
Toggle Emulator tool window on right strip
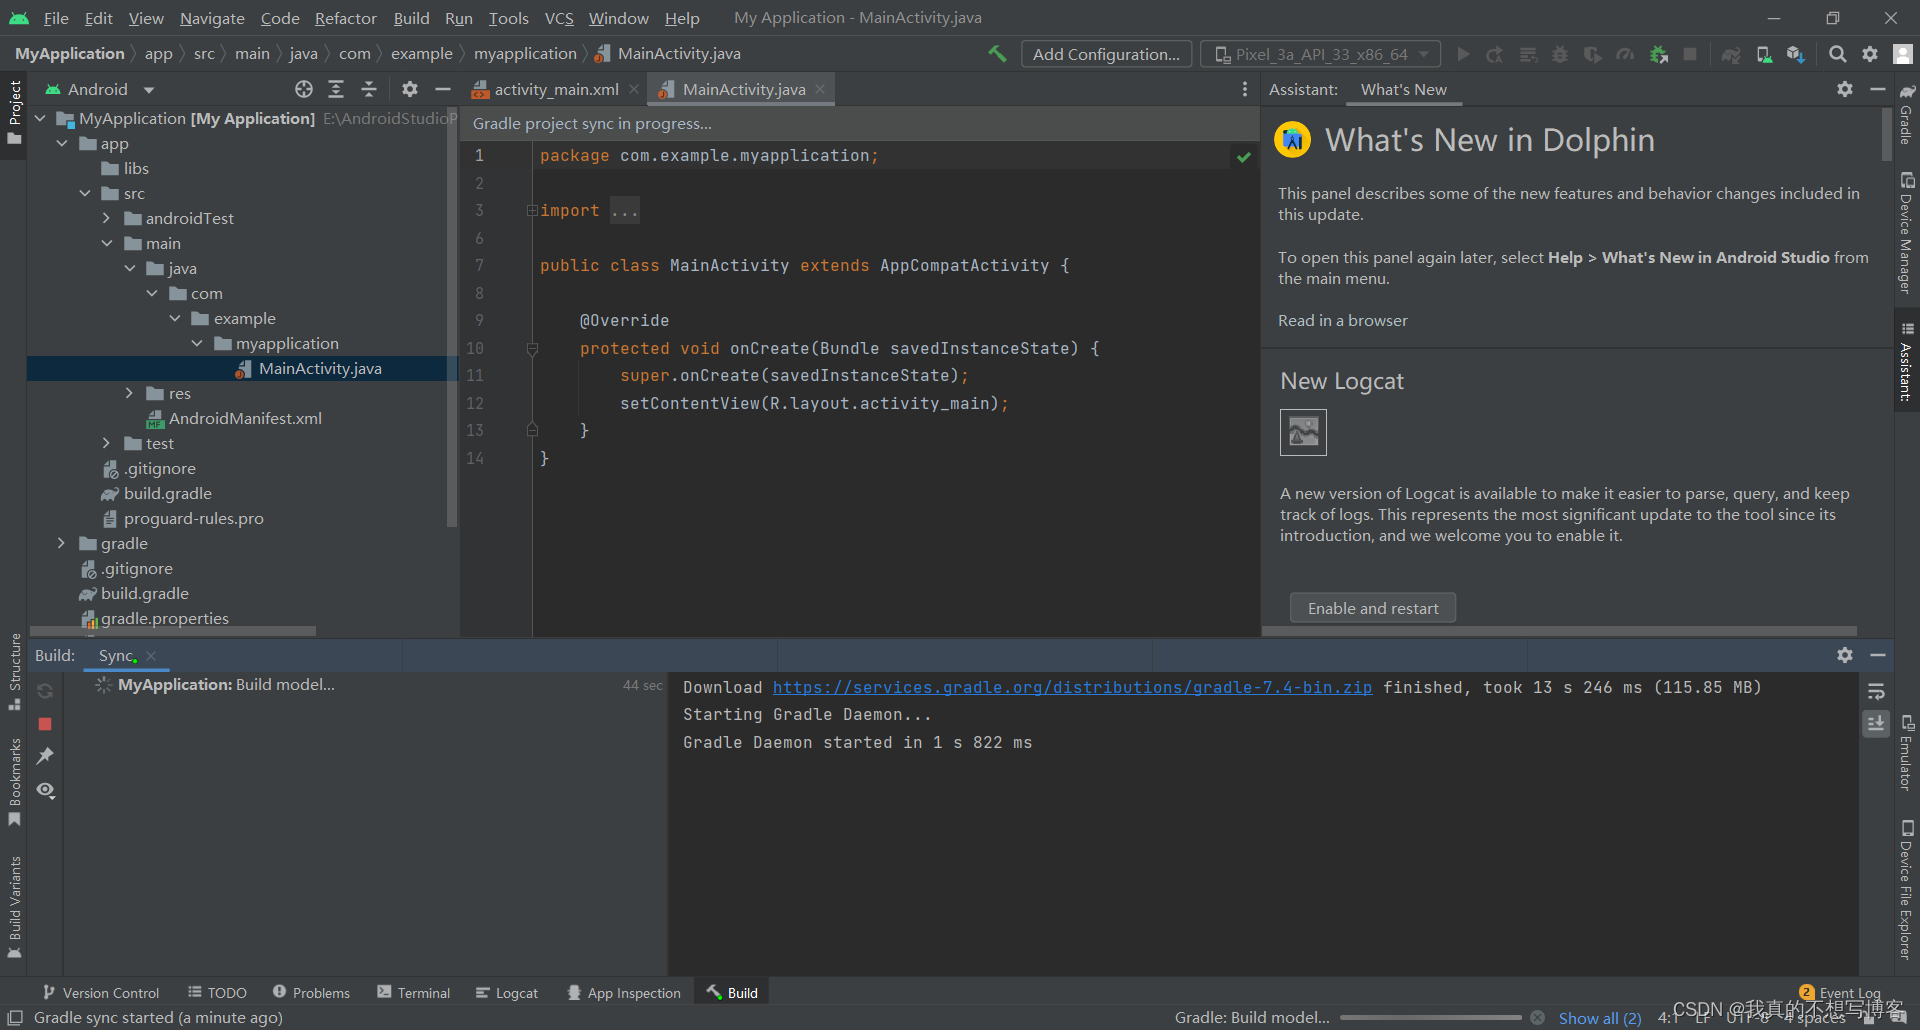(x=1906, y=752)
